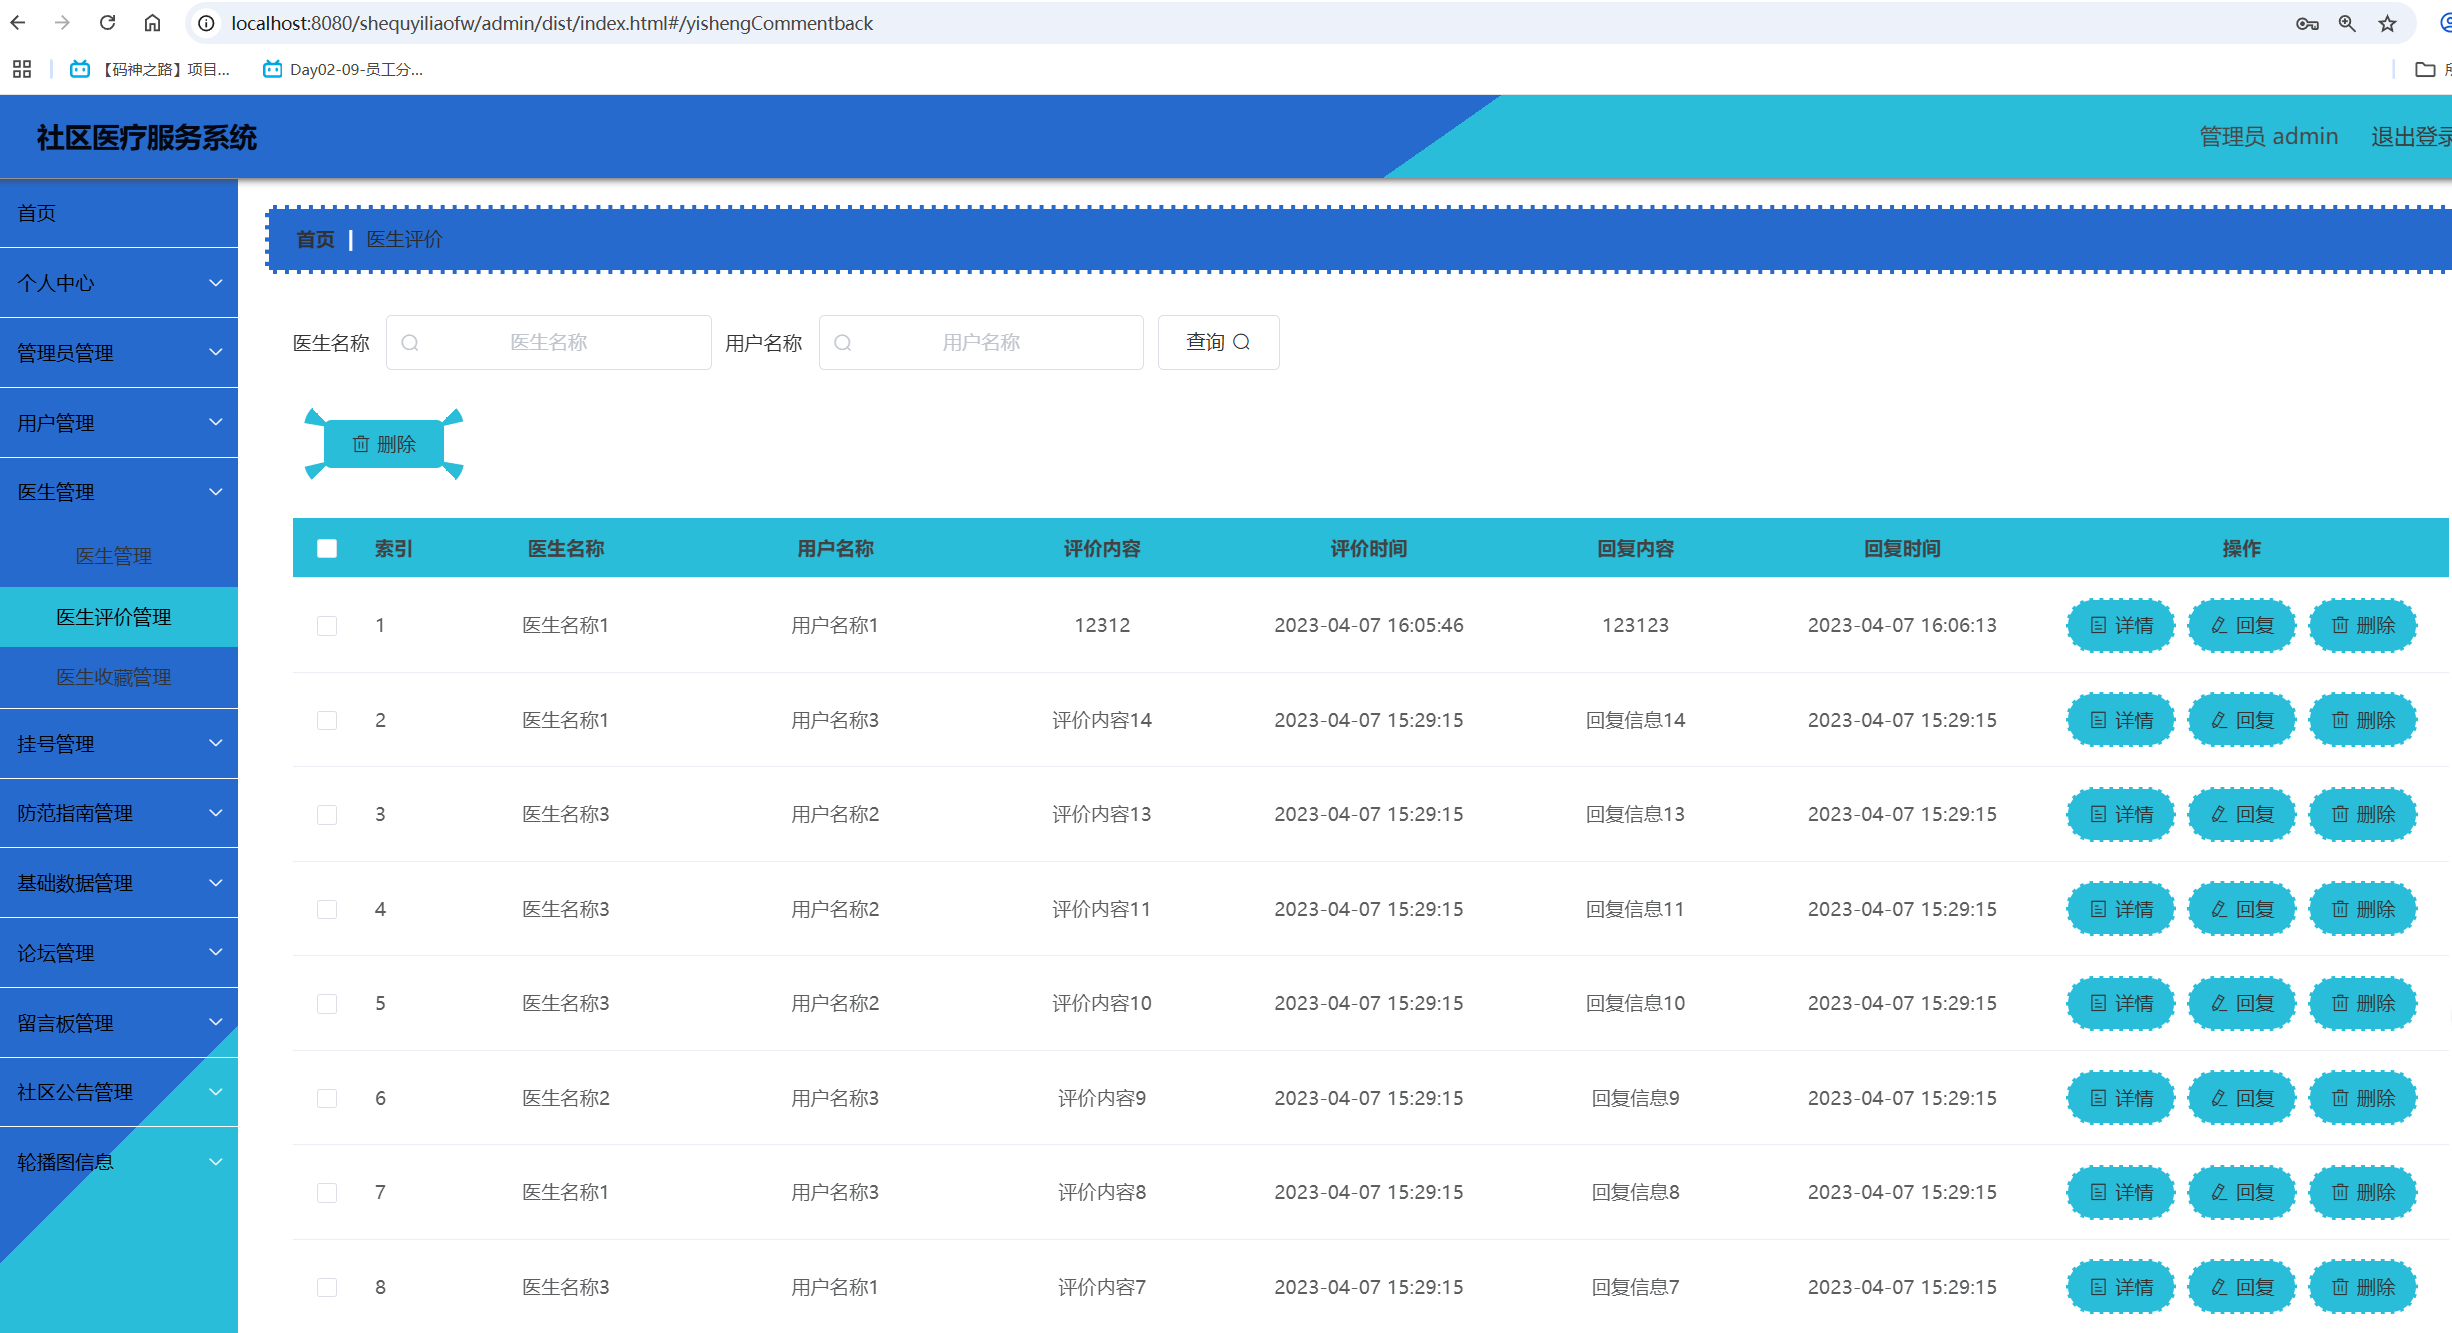Image resolution: width=2452 pixels, height=1333 pixels.
Task: Check the checkbox for row 6
Action: coord(327,1098)
